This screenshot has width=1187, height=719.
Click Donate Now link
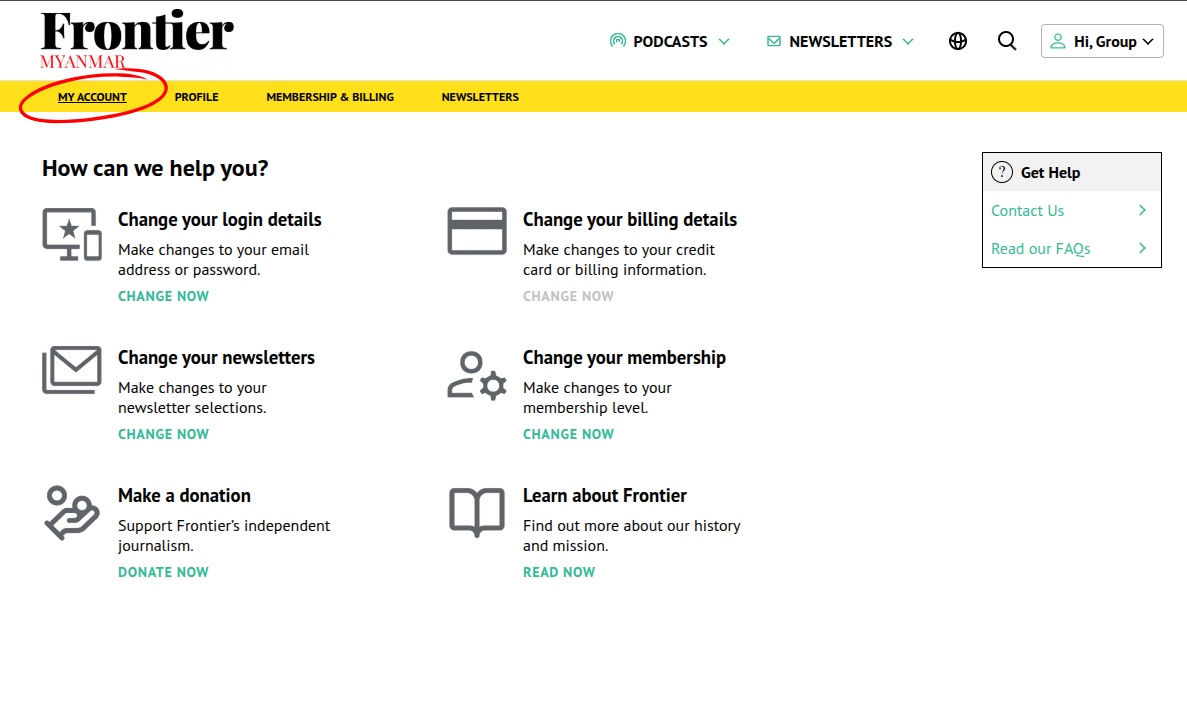click(164, 572)
